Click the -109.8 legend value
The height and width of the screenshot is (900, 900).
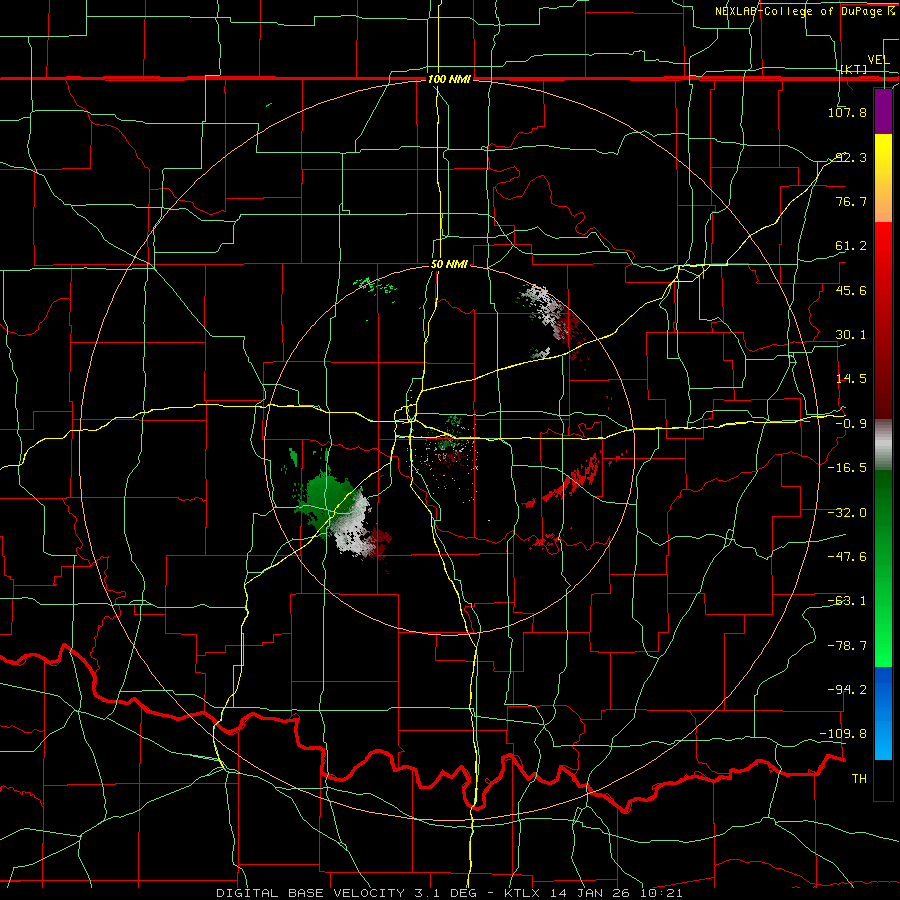pos(844,734)
